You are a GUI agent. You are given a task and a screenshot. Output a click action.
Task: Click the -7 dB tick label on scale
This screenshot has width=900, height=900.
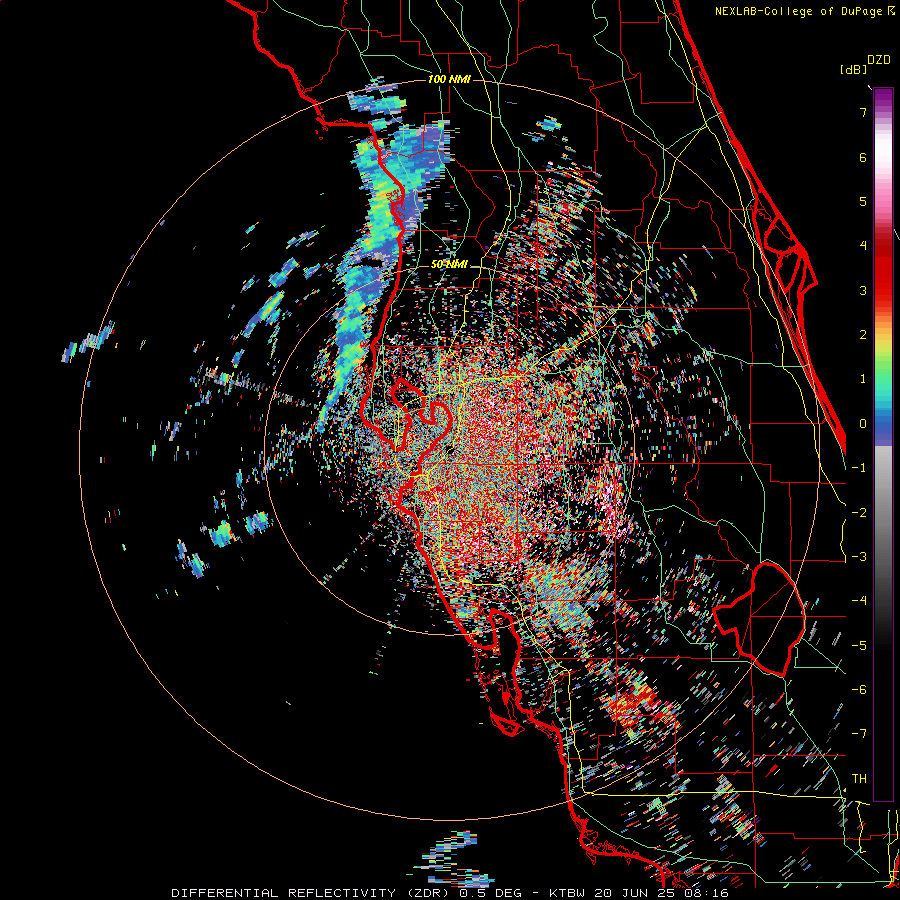point(859,734)
